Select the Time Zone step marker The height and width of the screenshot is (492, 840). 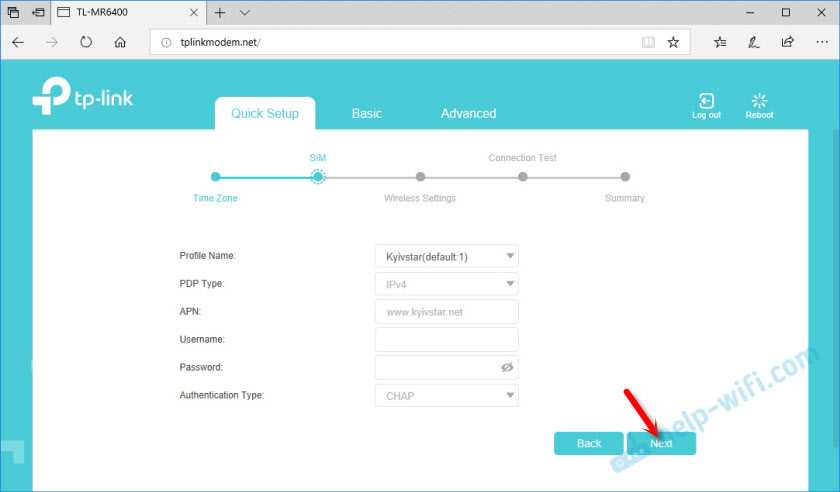tap(215, 177)
